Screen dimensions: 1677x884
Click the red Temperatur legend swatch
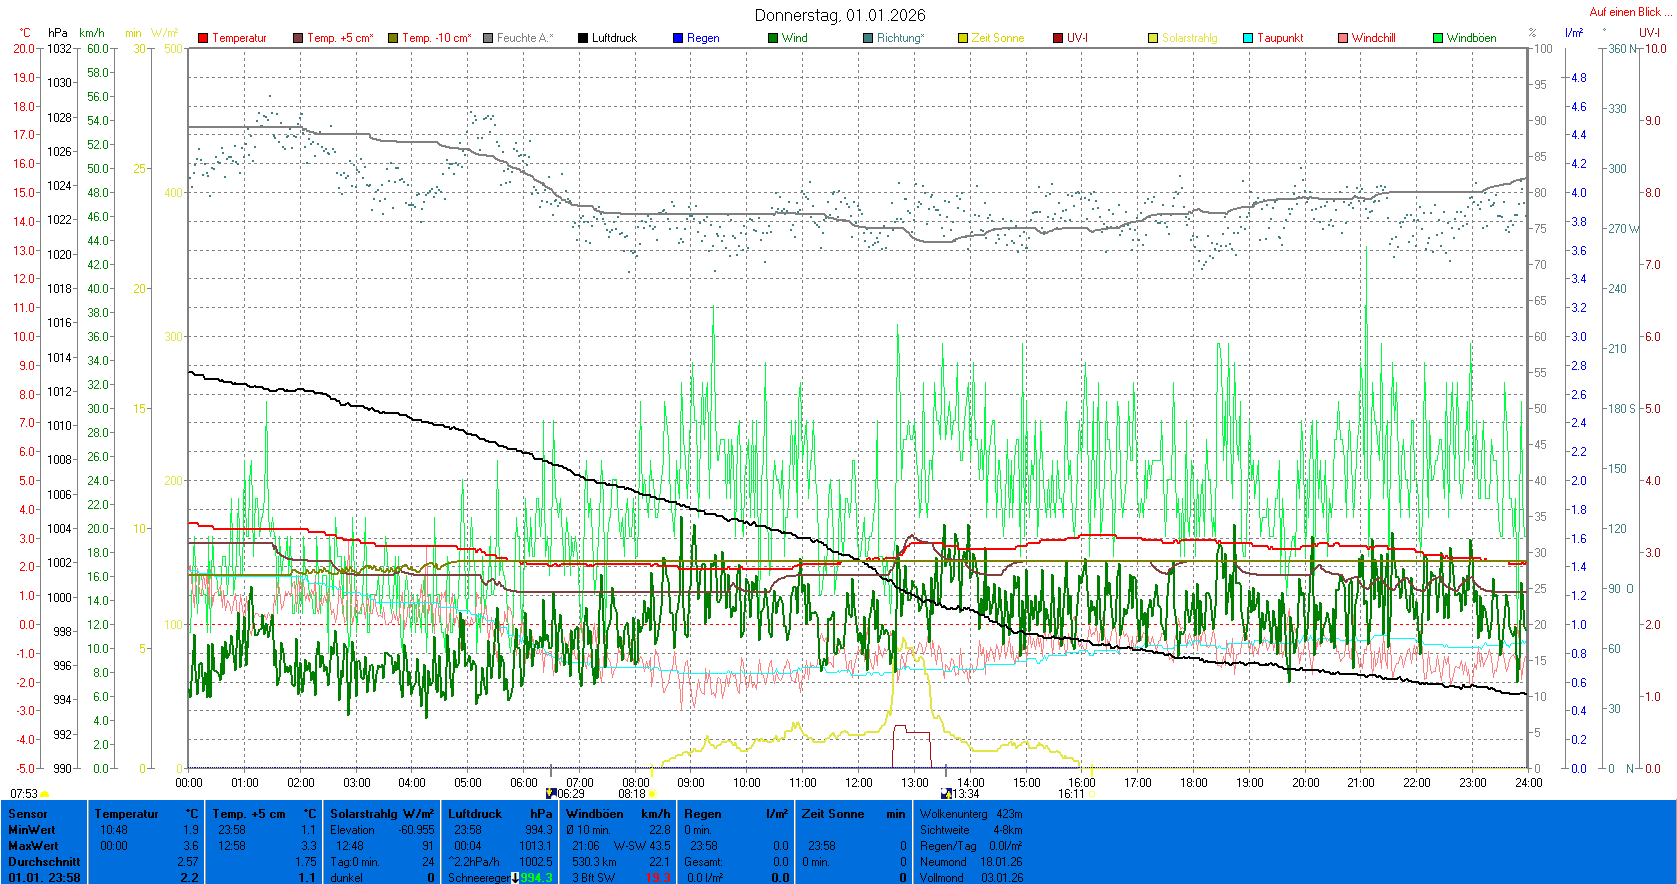203,38
